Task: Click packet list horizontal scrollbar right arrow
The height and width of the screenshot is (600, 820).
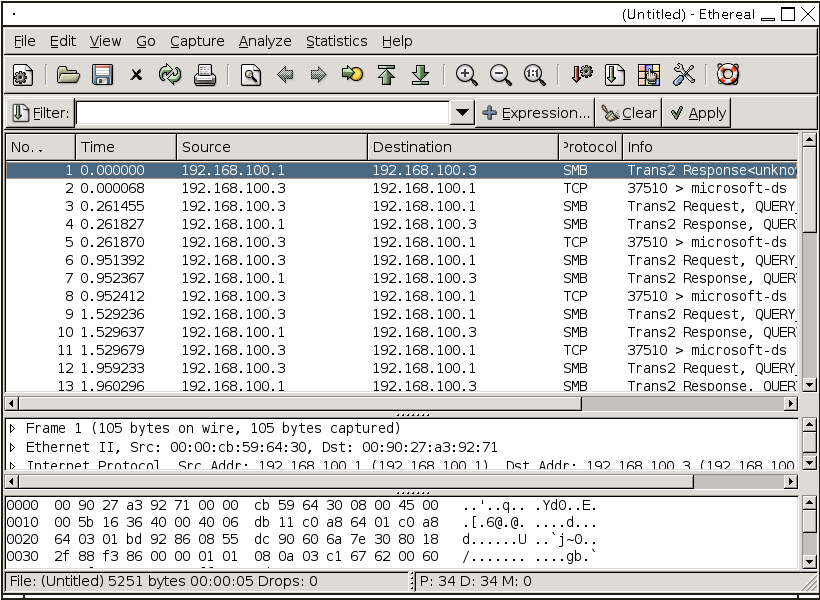Action: pos(791,403)
